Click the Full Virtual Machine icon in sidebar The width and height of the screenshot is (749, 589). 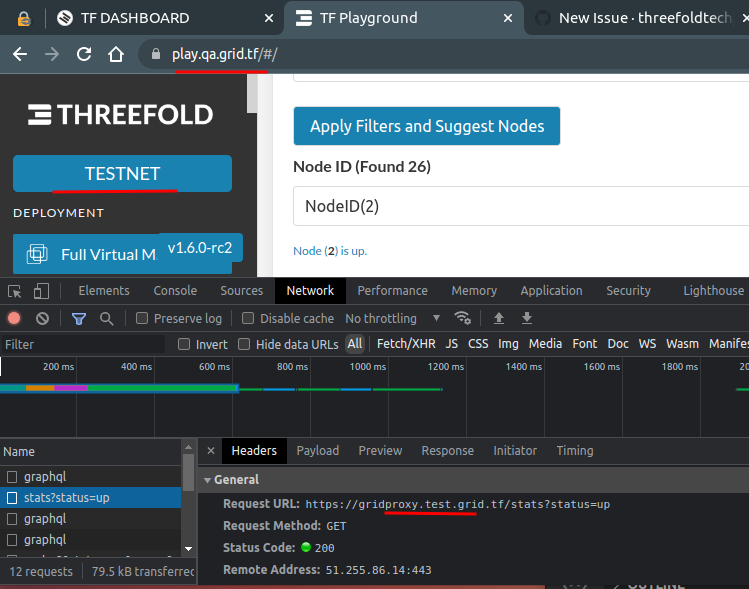(37, 254)
